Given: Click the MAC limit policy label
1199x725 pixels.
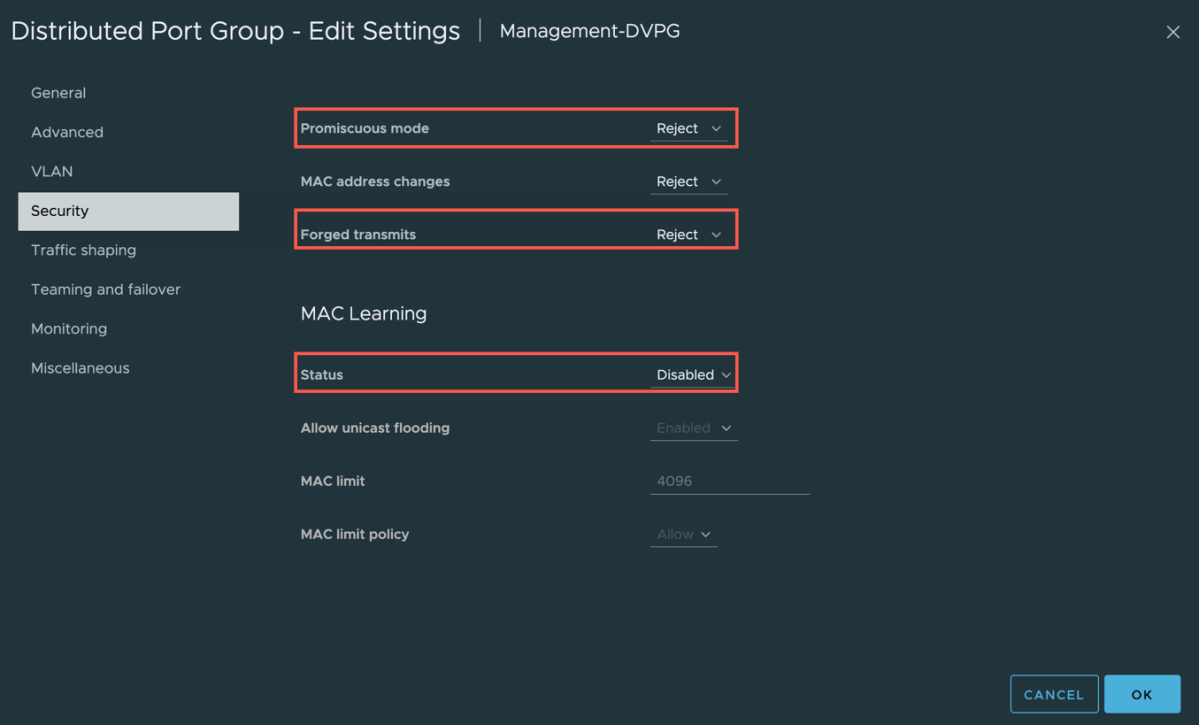Looking at the screenshot, I should 355,535.
